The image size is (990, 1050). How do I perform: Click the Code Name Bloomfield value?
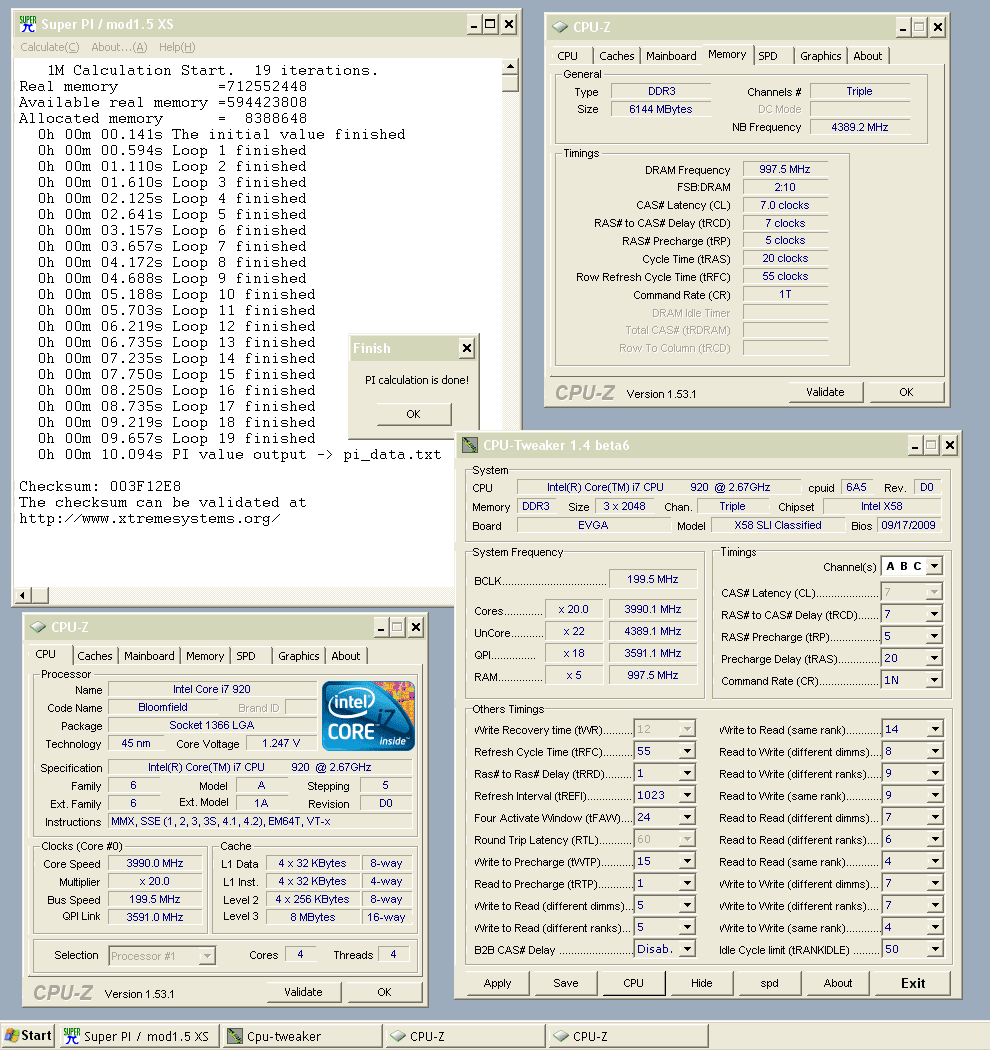pos(163,707)
